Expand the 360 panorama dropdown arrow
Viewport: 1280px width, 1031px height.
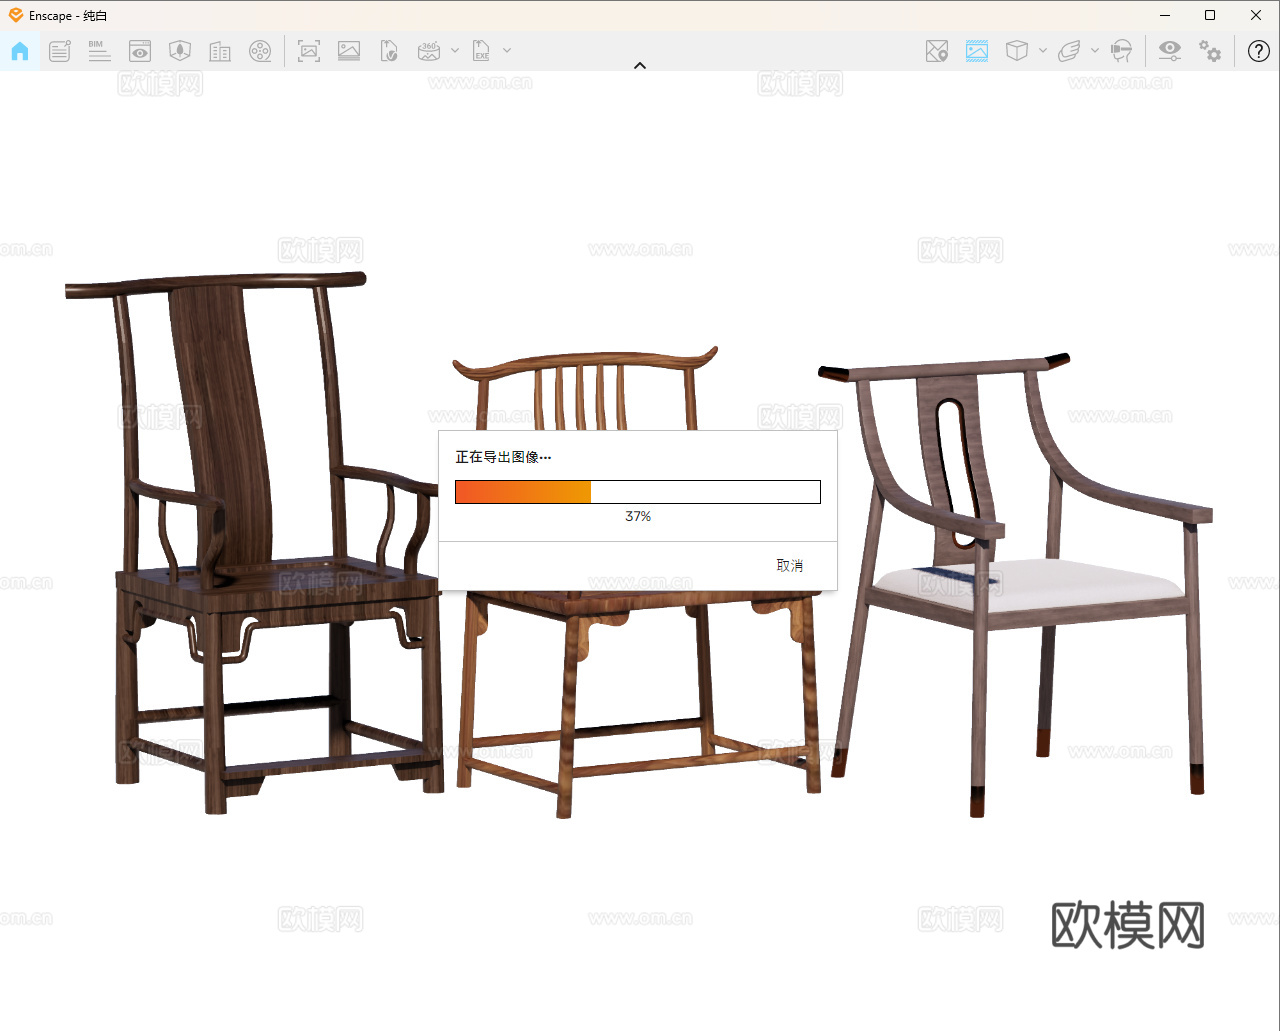[455, 51]
